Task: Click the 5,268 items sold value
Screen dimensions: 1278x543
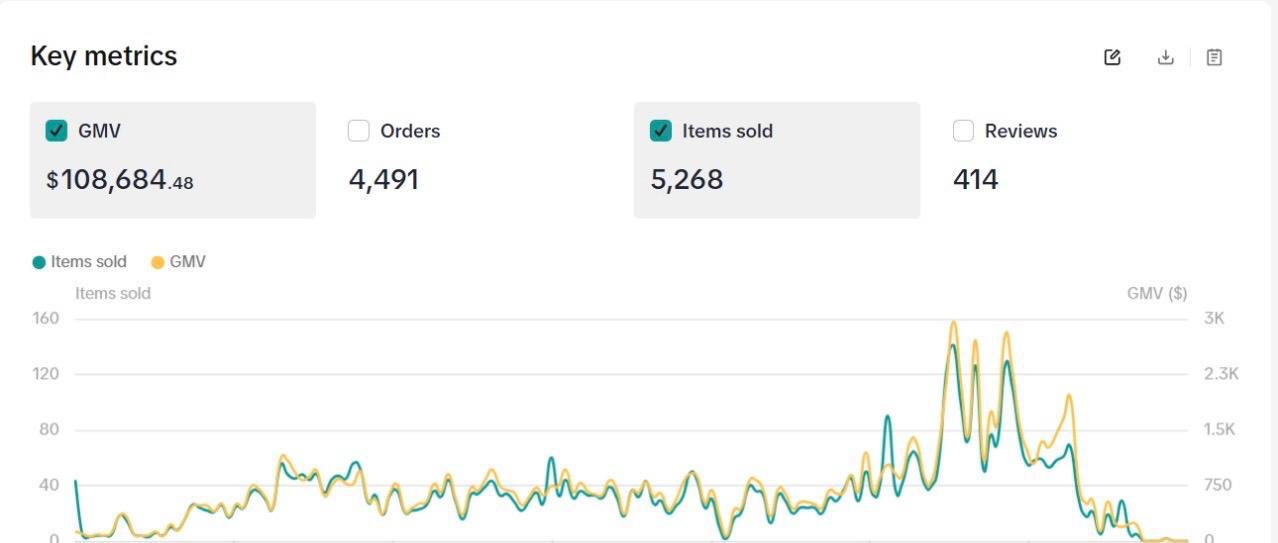Action: (x=687, y=180)
